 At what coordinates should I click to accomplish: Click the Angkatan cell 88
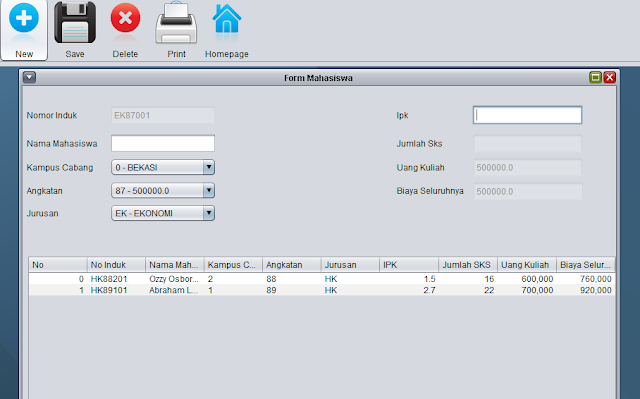[x=291, y=279]
